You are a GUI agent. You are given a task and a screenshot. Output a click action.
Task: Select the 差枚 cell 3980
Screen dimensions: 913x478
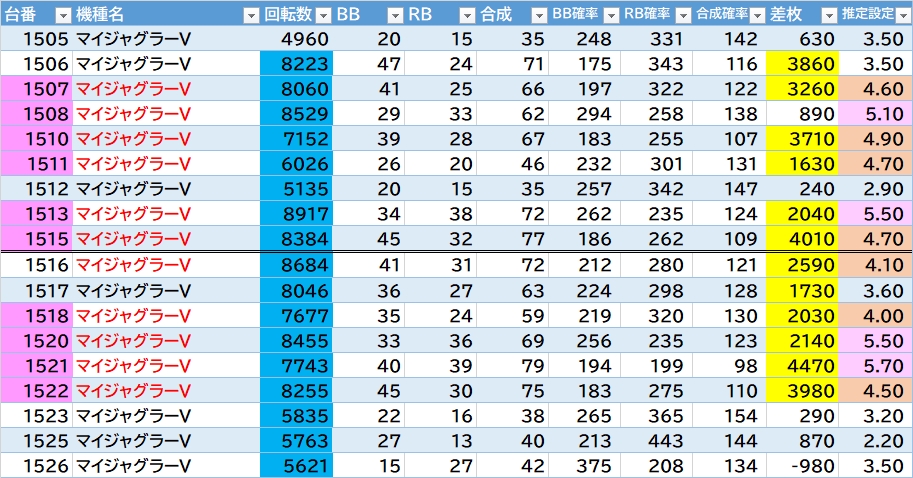(x=802, y=391)
